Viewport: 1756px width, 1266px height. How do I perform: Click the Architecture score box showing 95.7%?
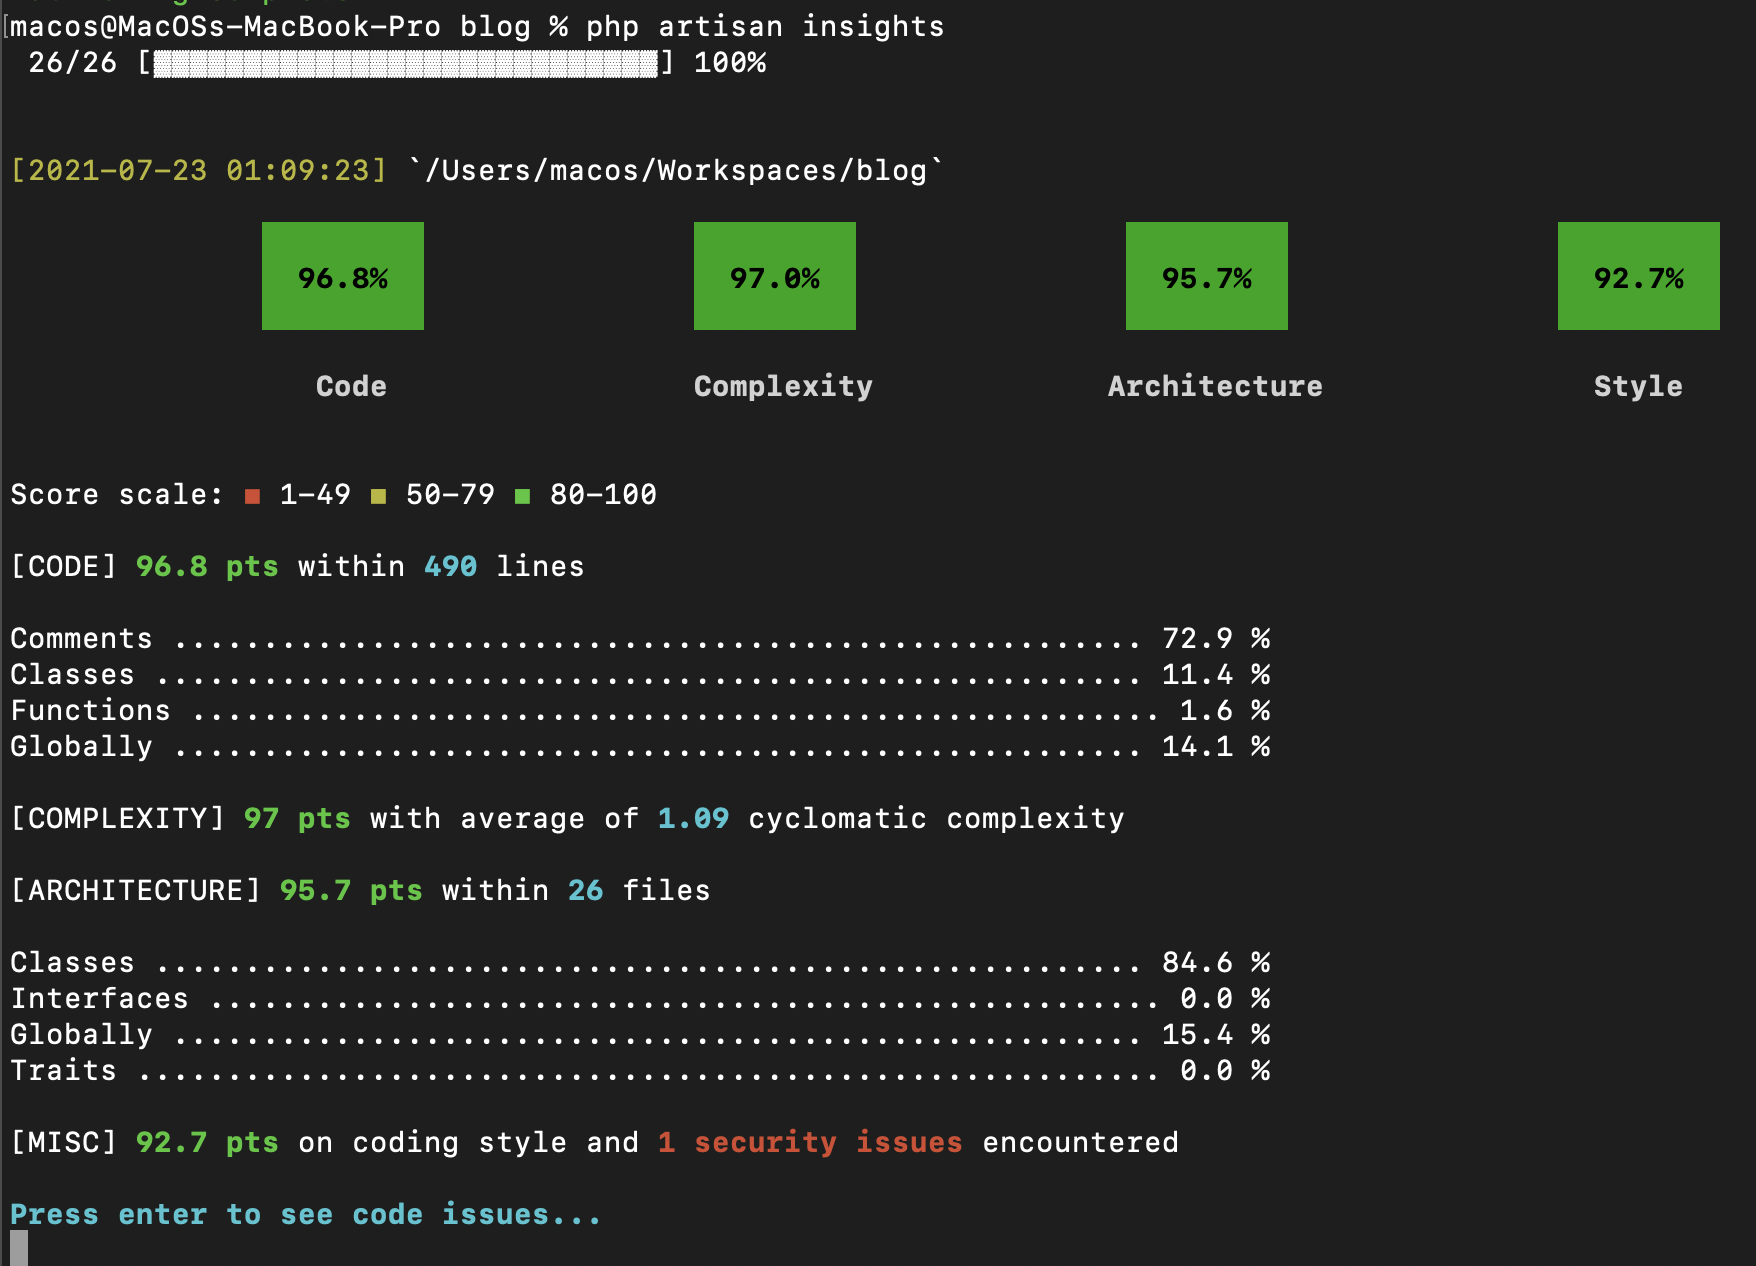[x=1206, y=276]
